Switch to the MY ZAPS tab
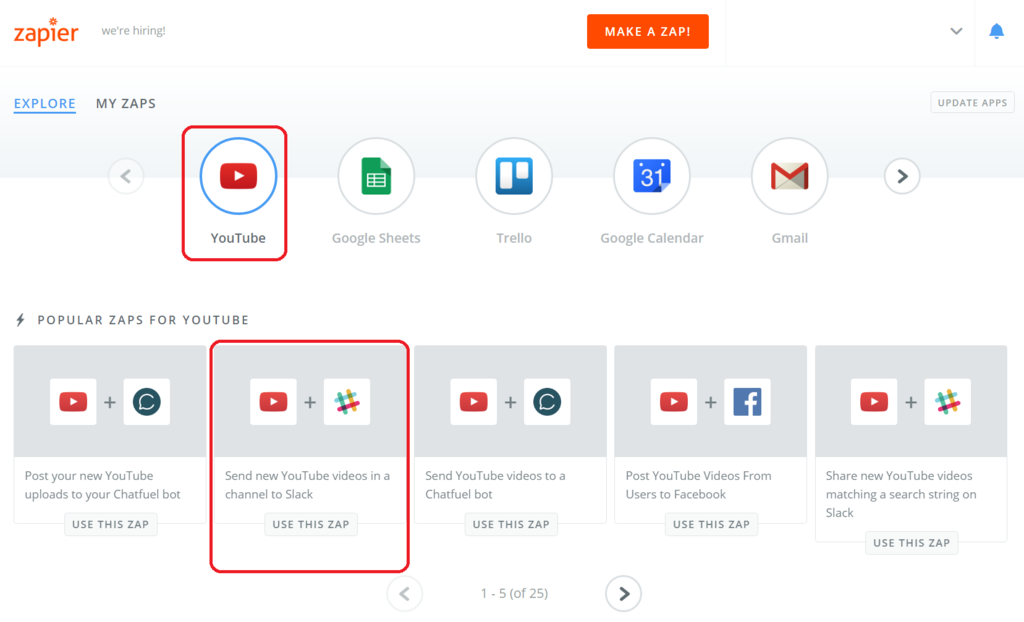Screen dimensions: 1024x622 [x=126, y=103]
